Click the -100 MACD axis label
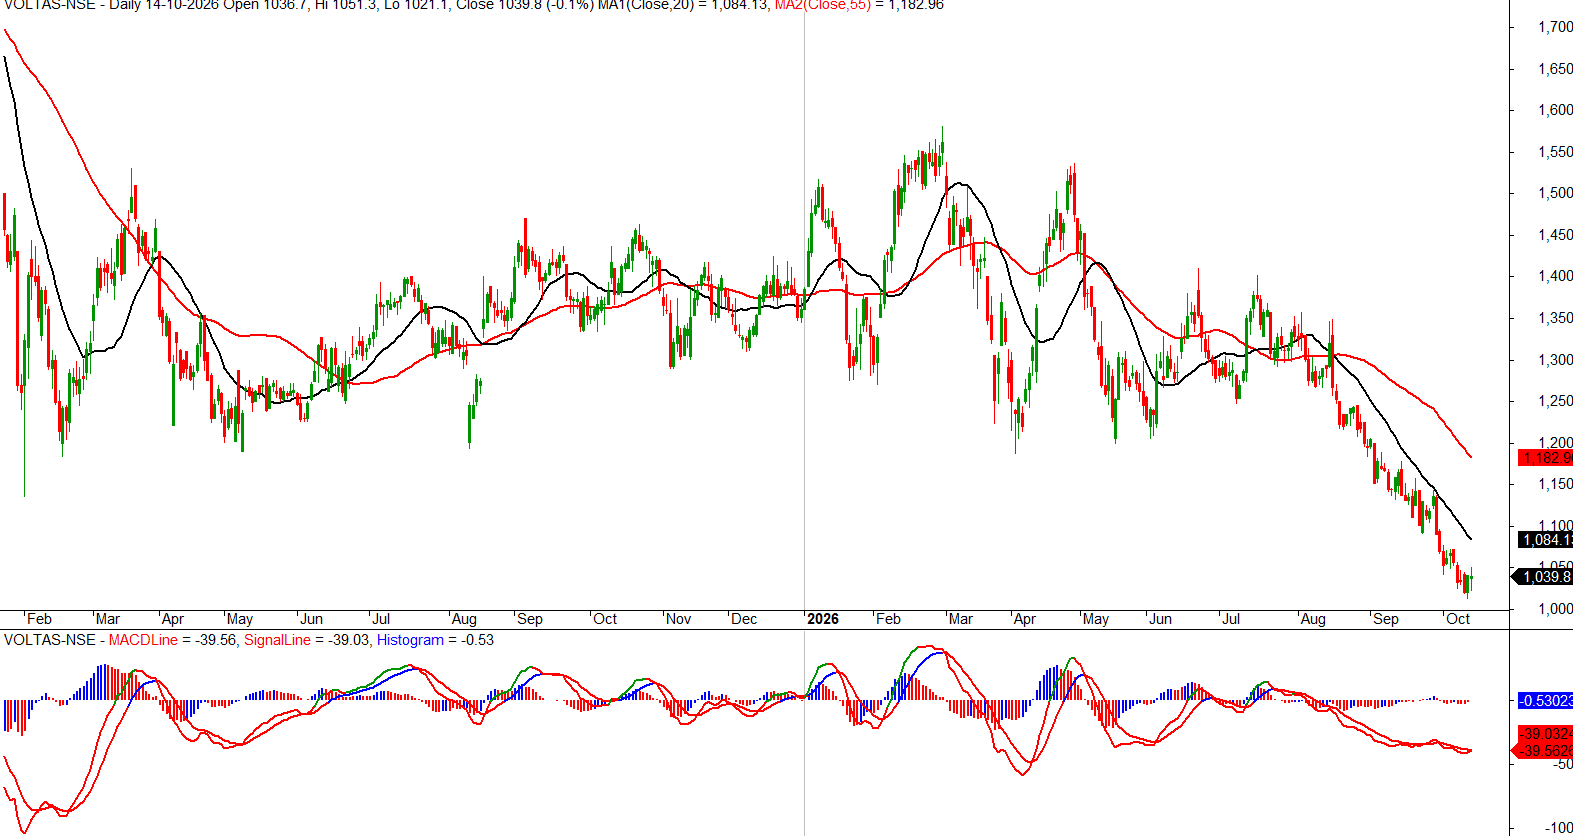Screen dimensions: 1573x836 point(1558,828)
